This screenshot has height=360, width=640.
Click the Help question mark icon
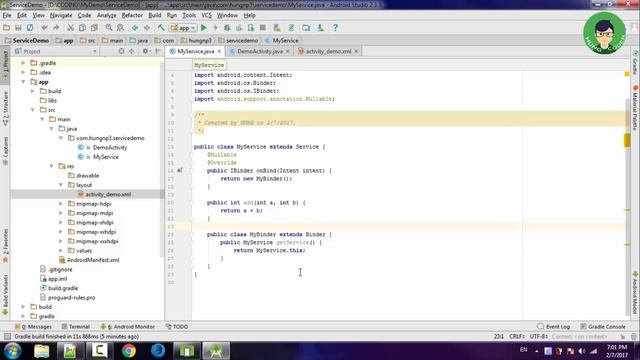(x=335, y=28)
